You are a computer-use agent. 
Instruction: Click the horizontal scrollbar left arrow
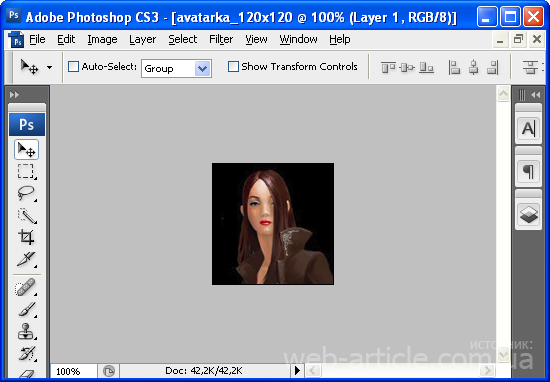pyautogui.click(x=314, y=370)
